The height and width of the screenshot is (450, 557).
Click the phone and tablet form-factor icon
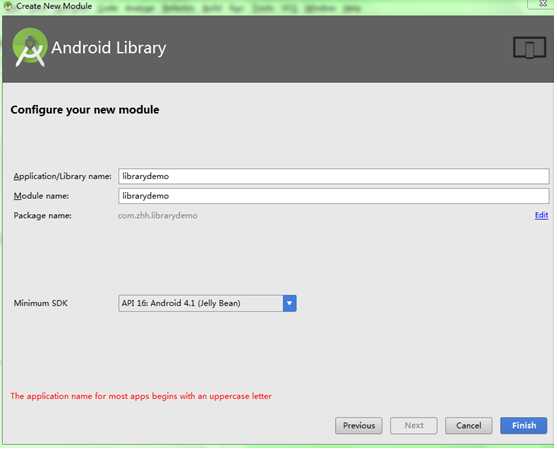pos(529,48)
